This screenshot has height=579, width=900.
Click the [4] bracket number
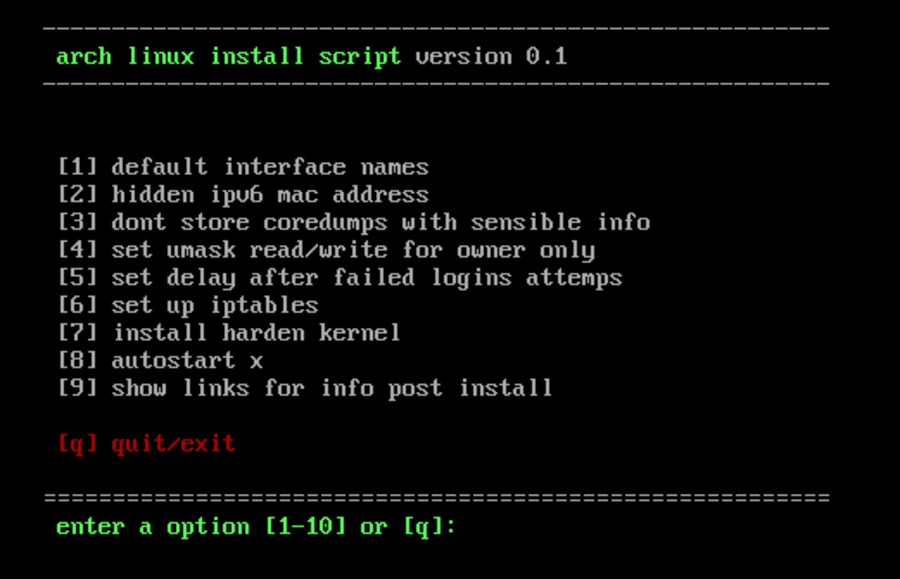(x=77, y=250)
